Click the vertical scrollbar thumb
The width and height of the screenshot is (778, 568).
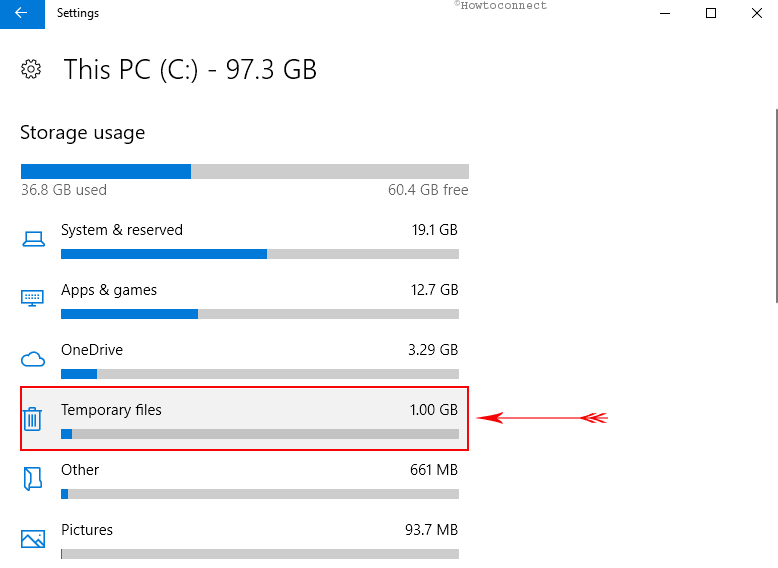point(777,205)
